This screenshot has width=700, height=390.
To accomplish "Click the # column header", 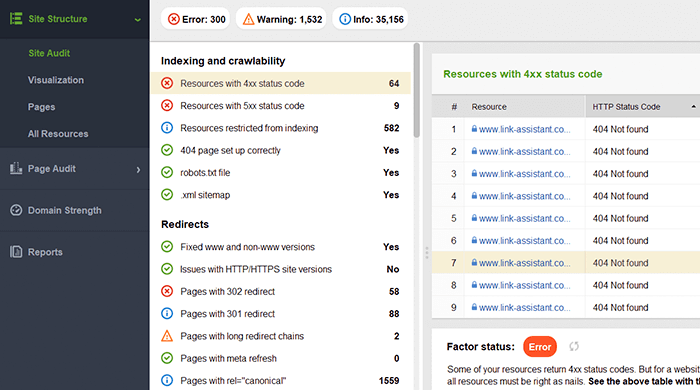I will 448,107.
